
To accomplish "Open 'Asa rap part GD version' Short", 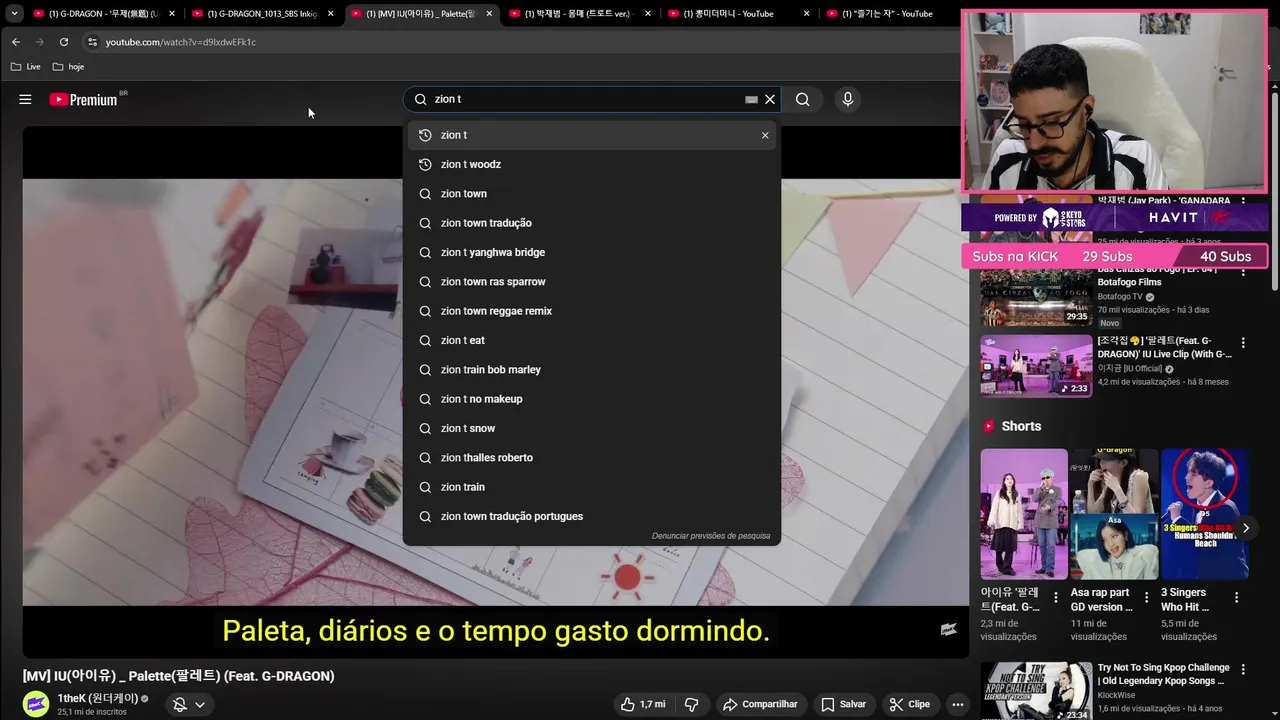I will click(x=1114, y=514).
